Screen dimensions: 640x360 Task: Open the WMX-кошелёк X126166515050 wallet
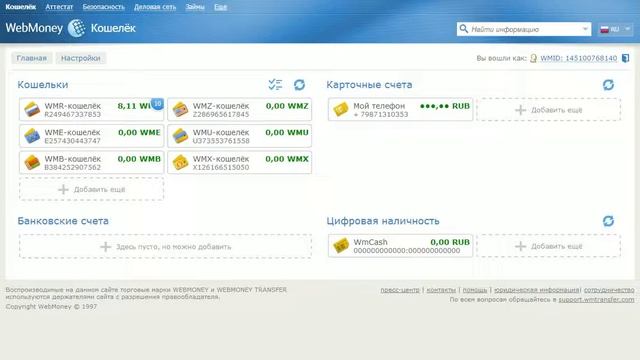click(x=240, y=162)
